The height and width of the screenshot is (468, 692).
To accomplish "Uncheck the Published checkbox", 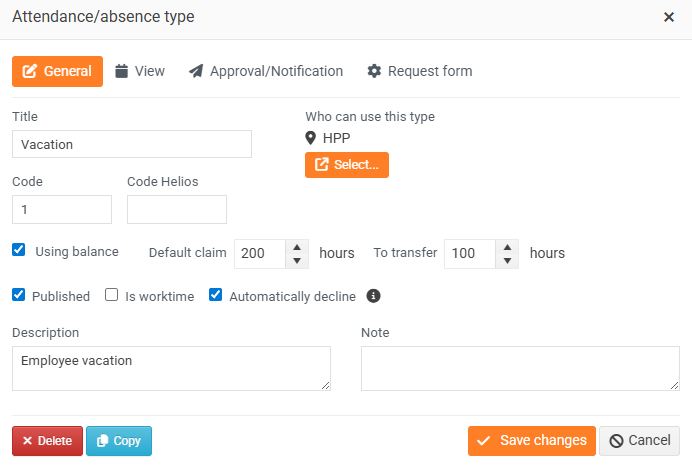I will (19, 295).
